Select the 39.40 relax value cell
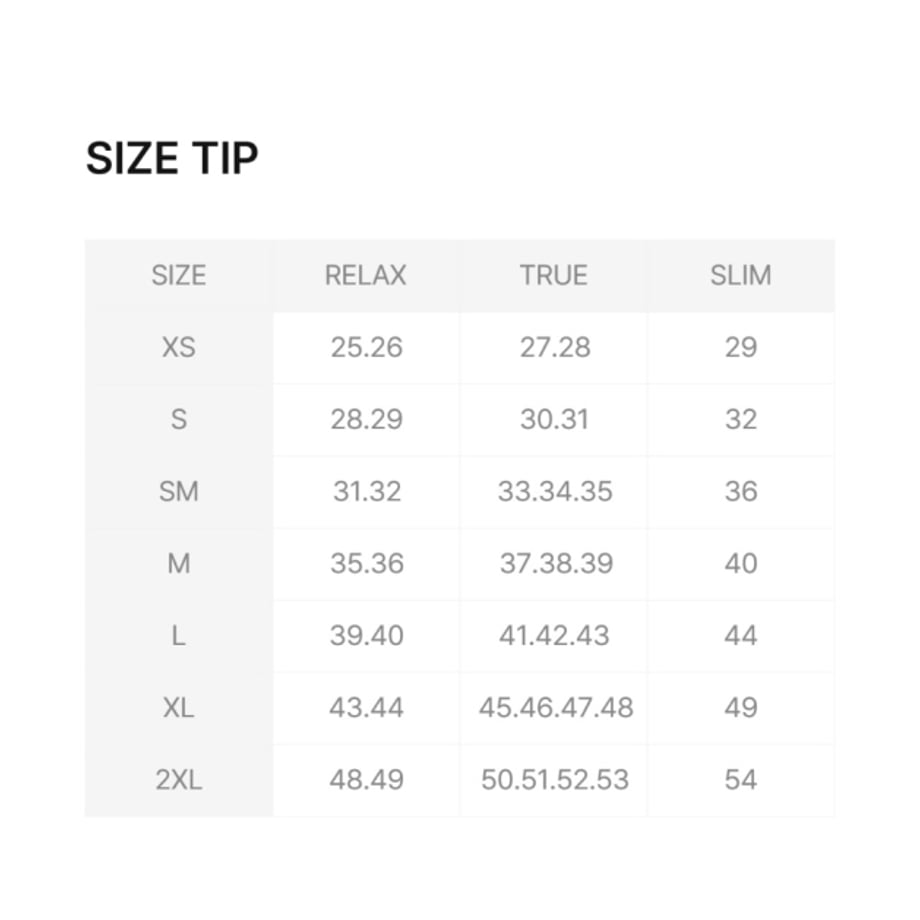The width and height of the screenshot is (920, 920). point(366,635)
